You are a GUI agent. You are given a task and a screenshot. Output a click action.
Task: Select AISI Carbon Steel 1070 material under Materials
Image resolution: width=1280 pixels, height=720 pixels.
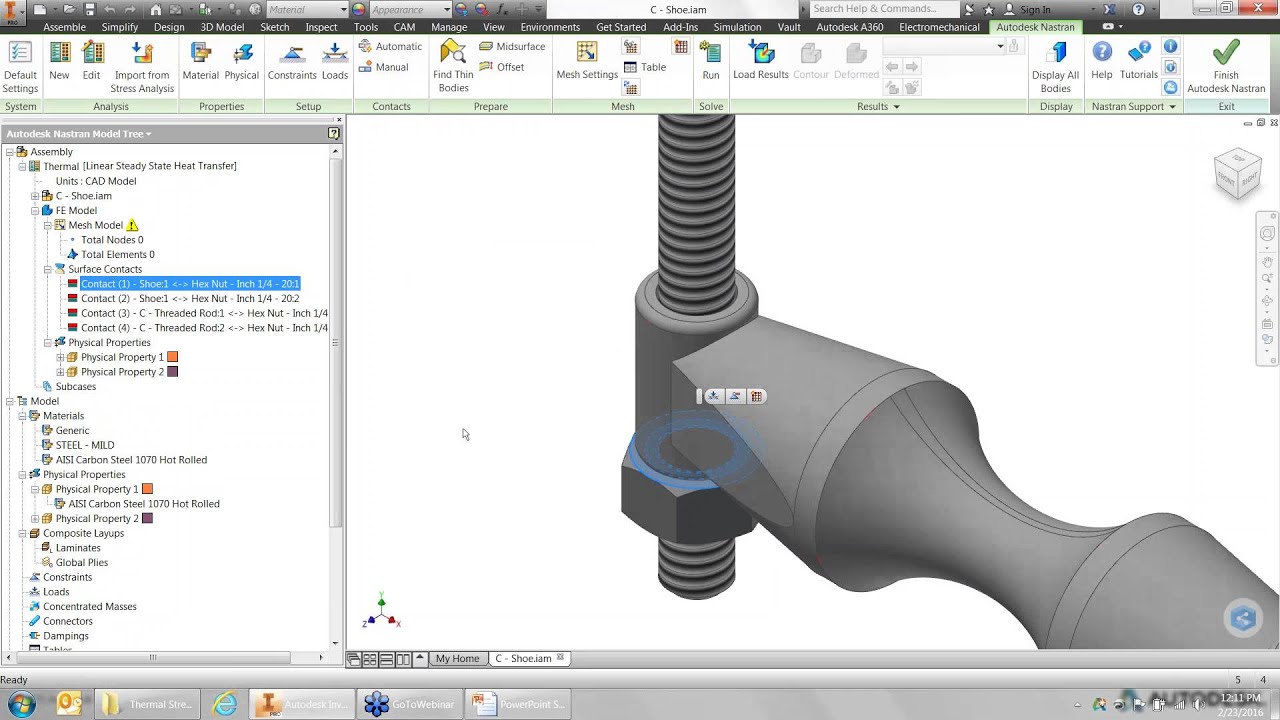[131, 460]
